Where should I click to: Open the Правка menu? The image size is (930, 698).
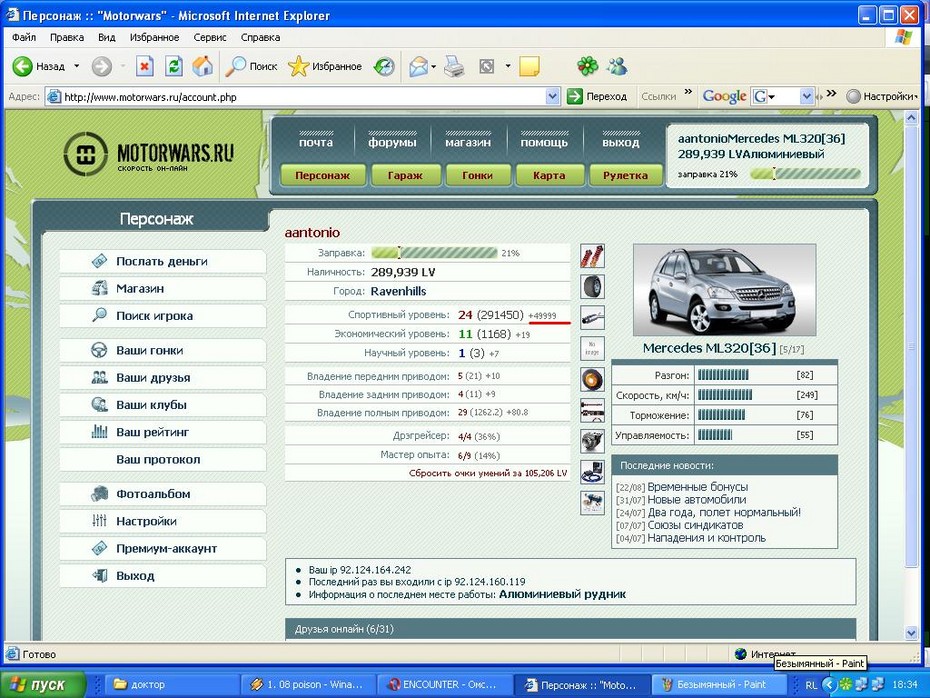point(66,37)
